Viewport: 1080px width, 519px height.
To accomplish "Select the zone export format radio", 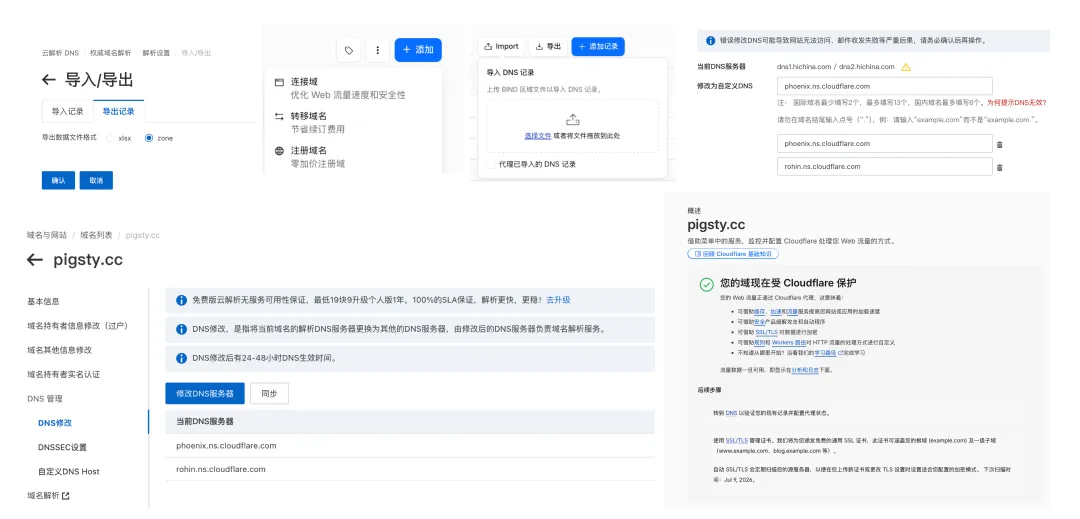I will coord(149,138).
